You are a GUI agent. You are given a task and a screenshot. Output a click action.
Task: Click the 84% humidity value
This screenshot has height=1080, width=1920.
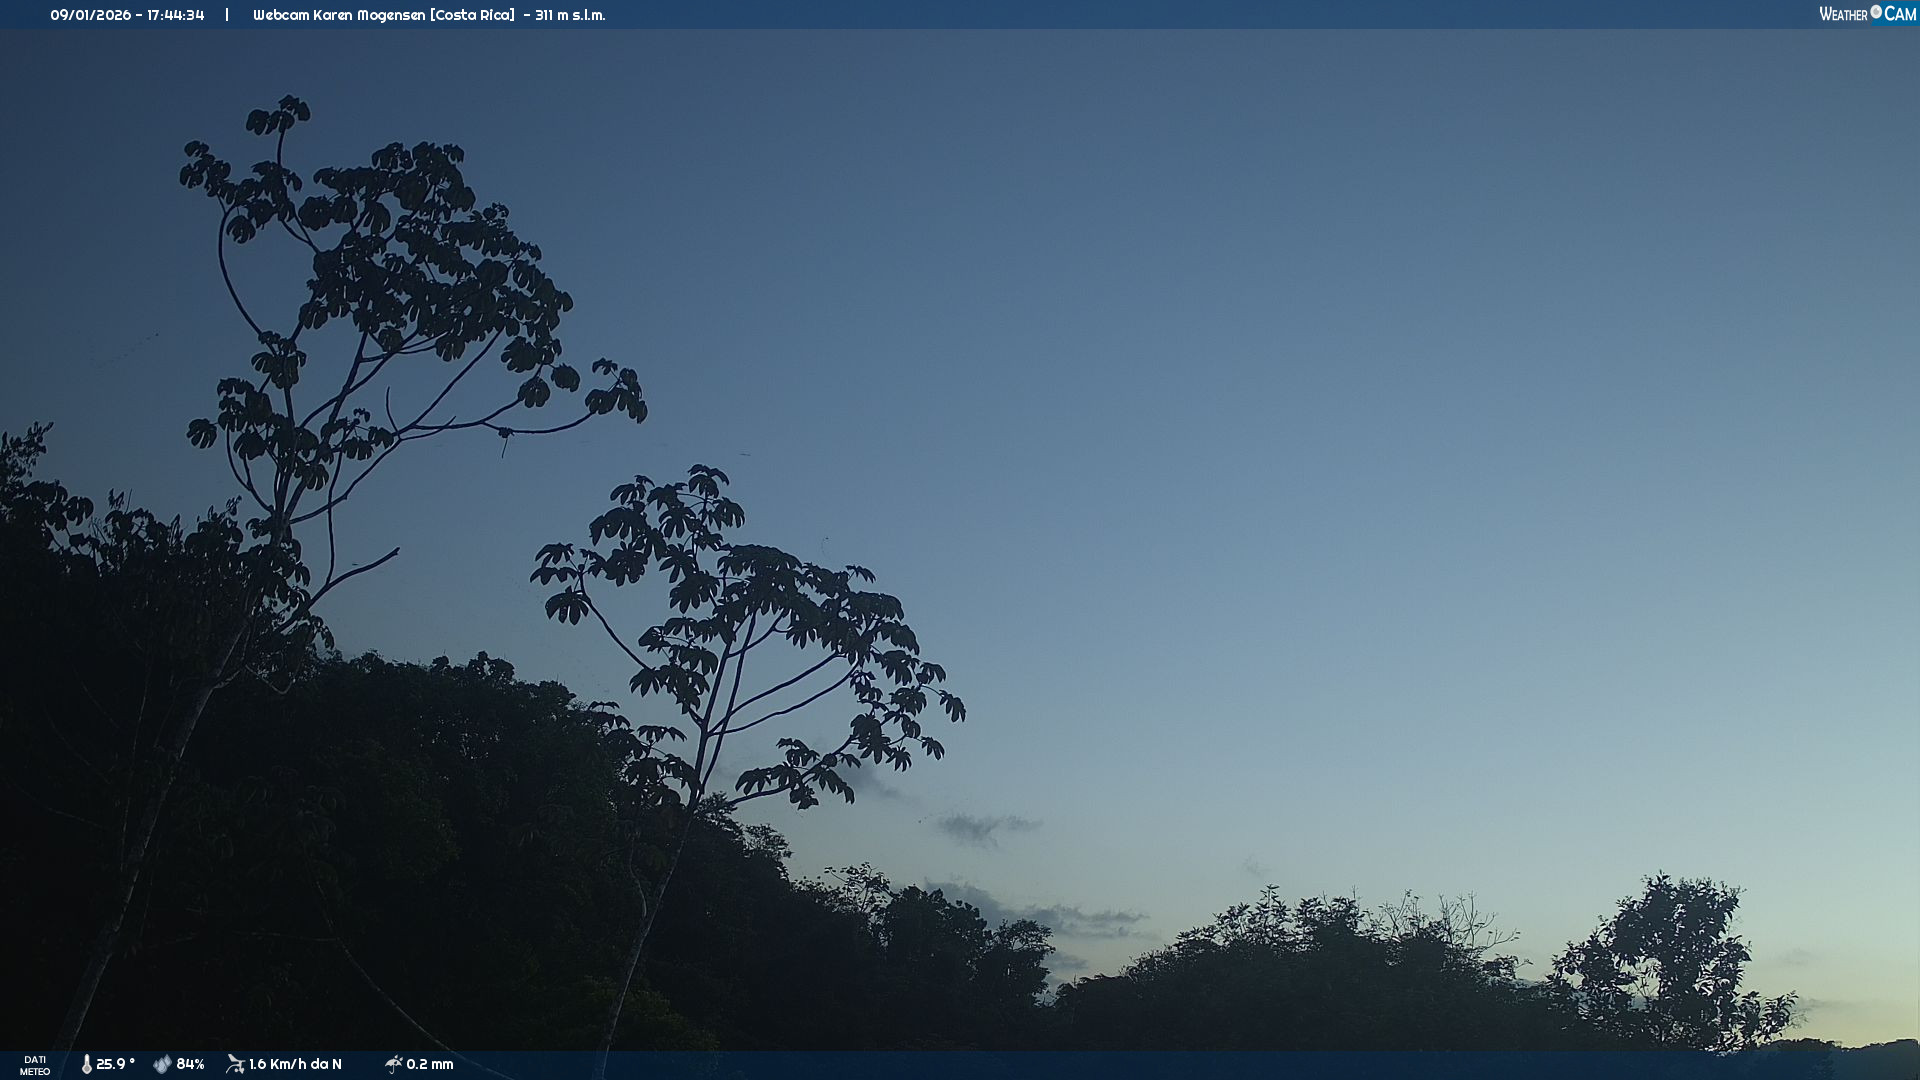[x=190, y=1064]
